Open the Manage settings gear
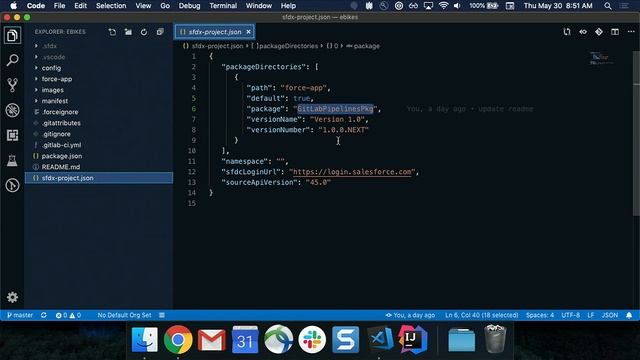The image size is (640, 360). point(12,297)
